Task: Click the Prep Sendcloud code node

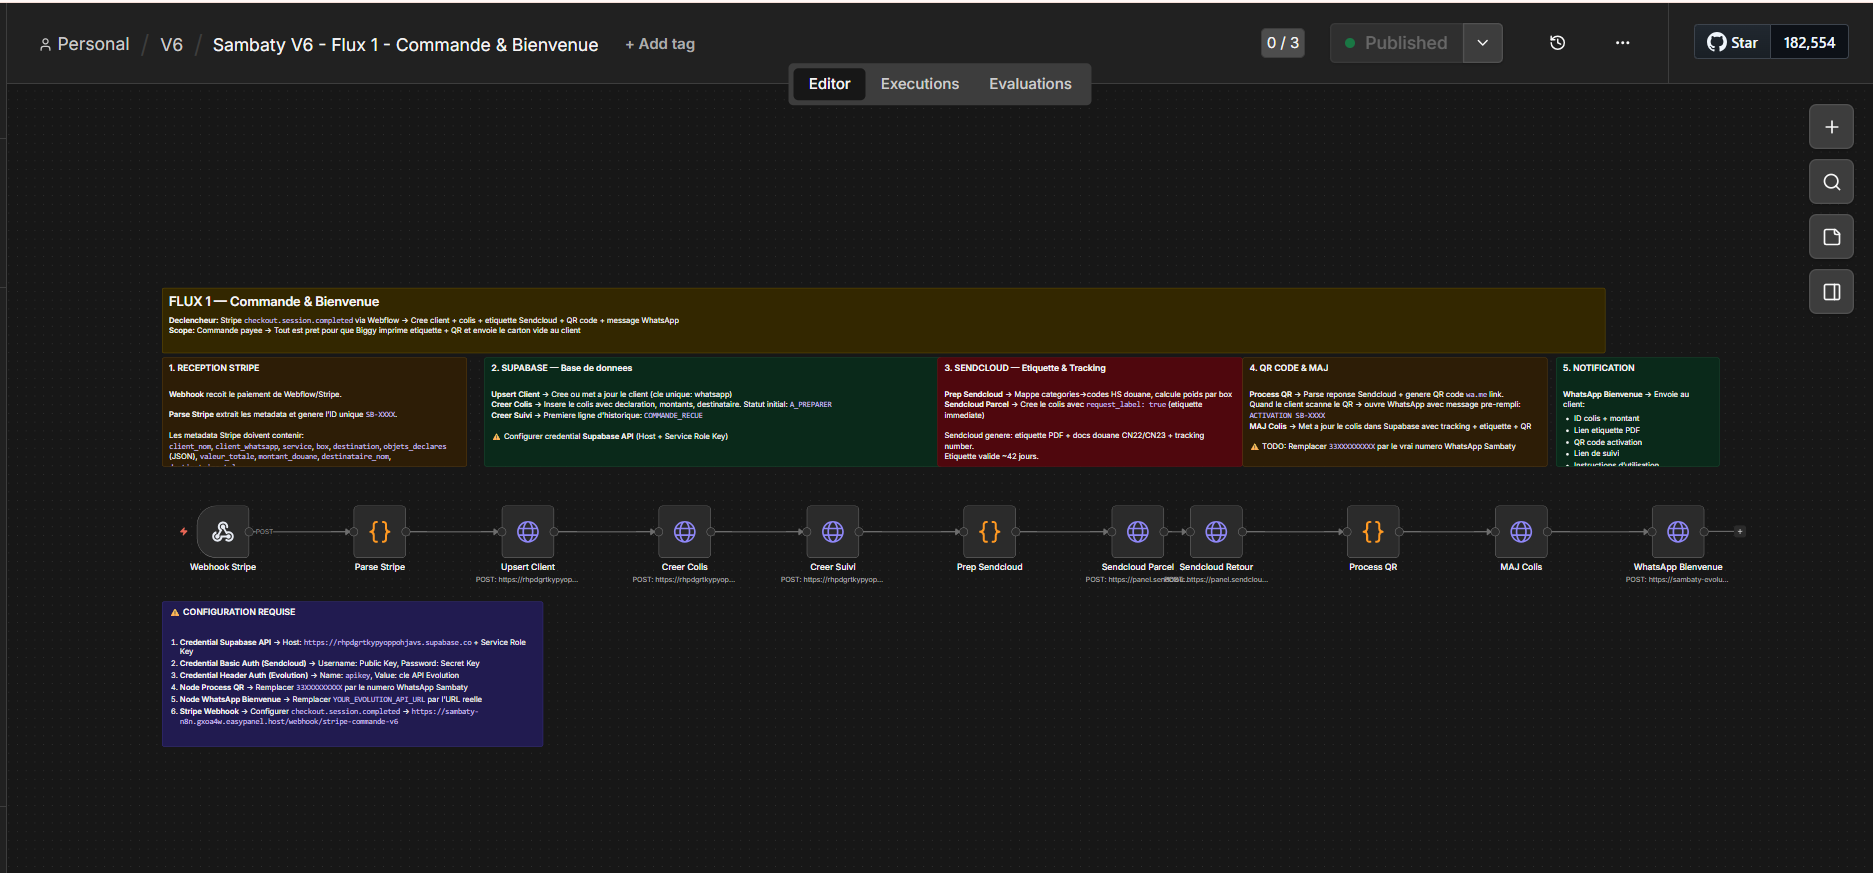Action: click(990, 532)
